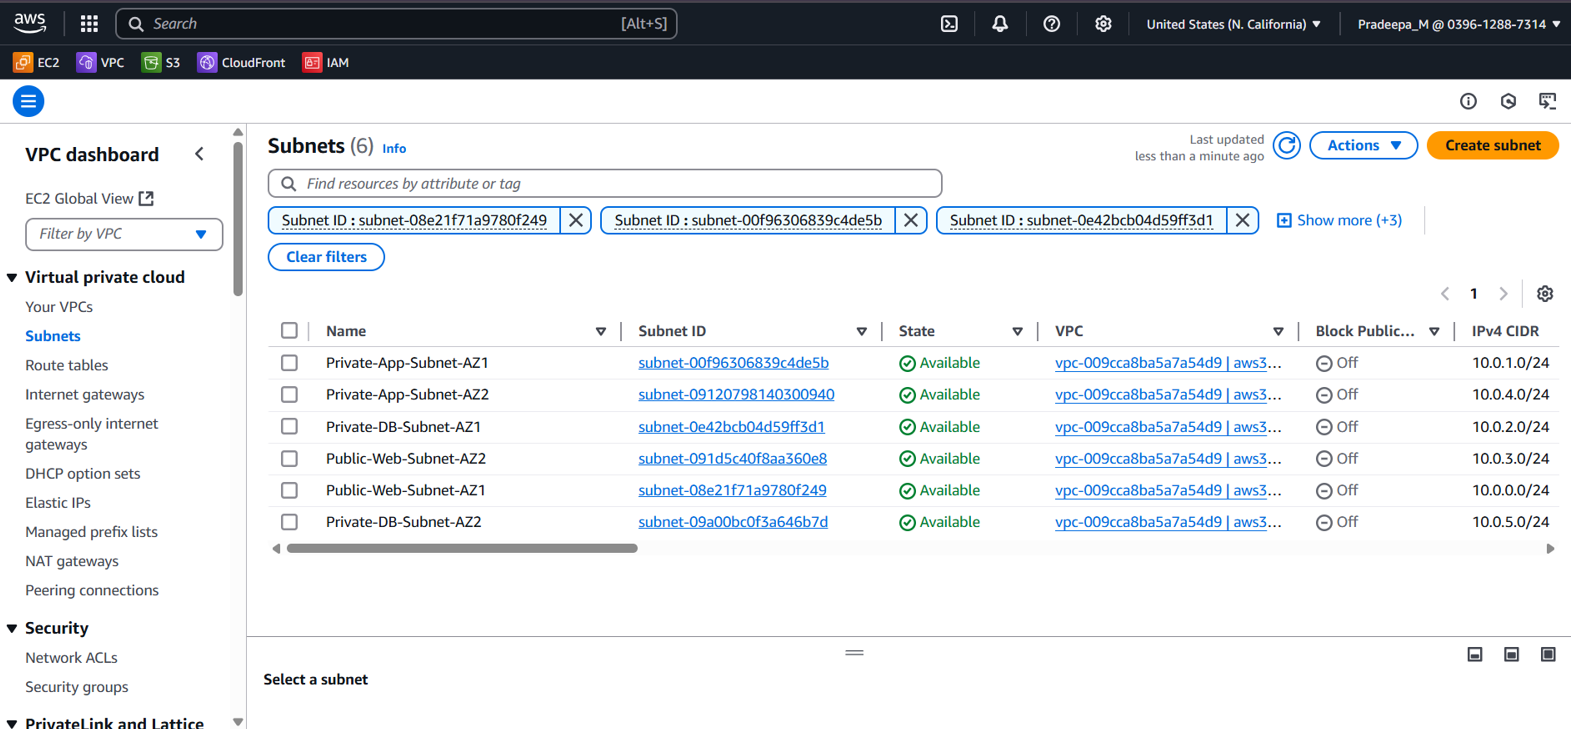Viewport: 1571px width, 729px height.
Task: Launch the CloudShell terminal icon
Action: click(949, 24)
